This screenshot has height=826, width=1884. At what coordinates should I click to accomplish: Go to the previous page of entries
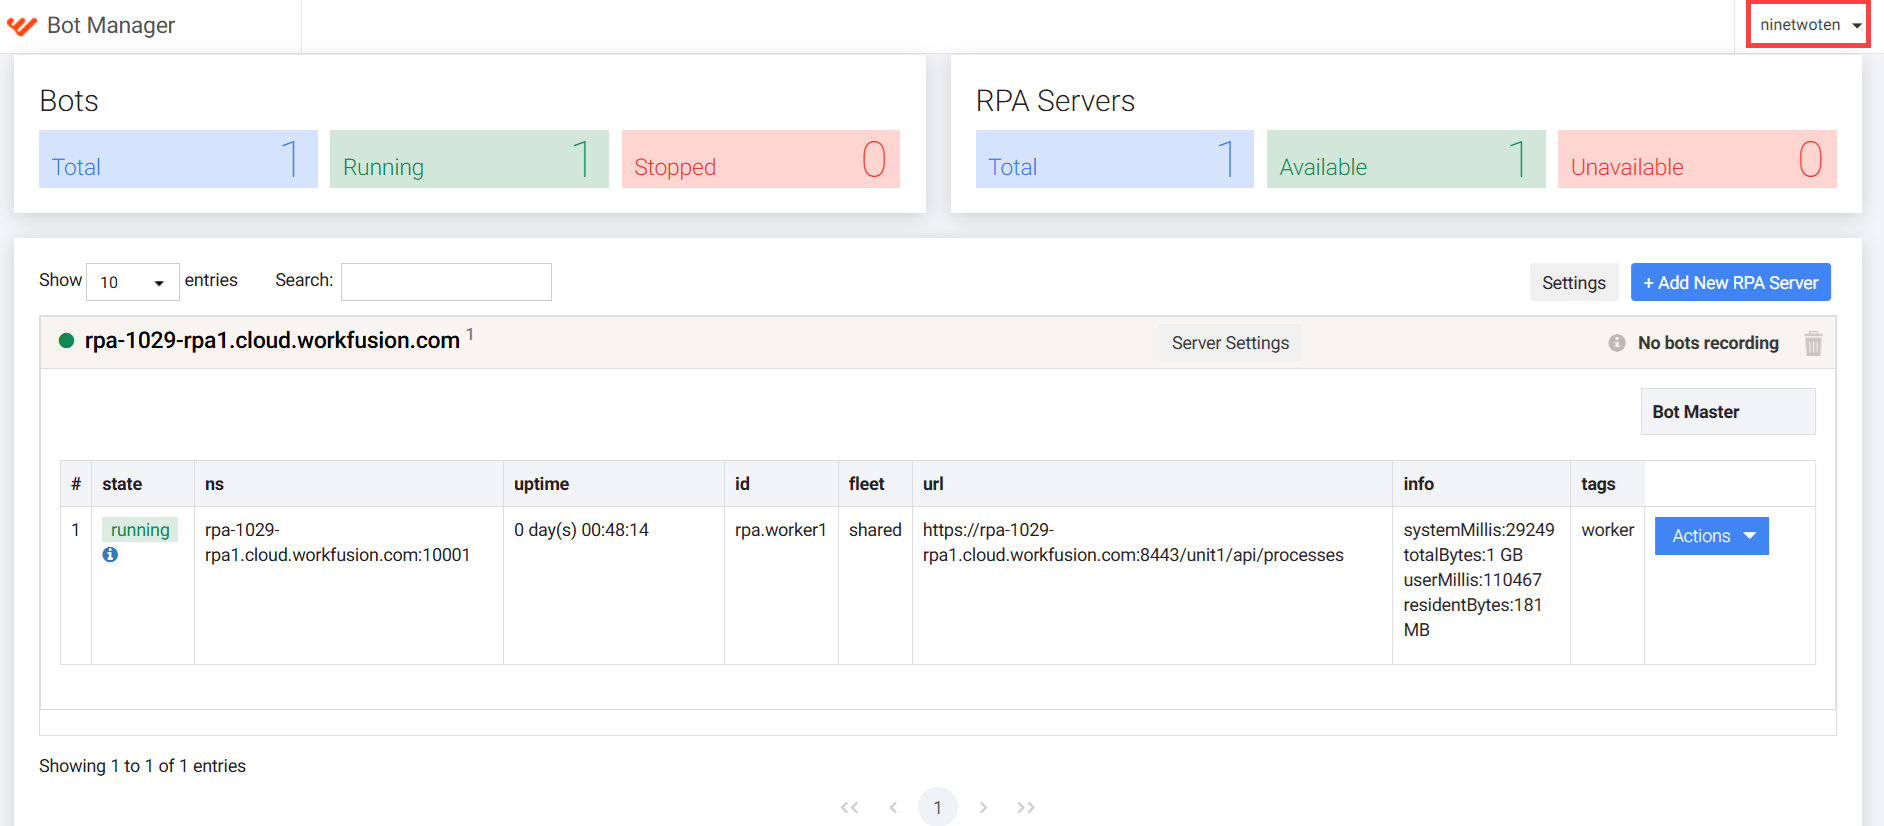tap(894, 807)
